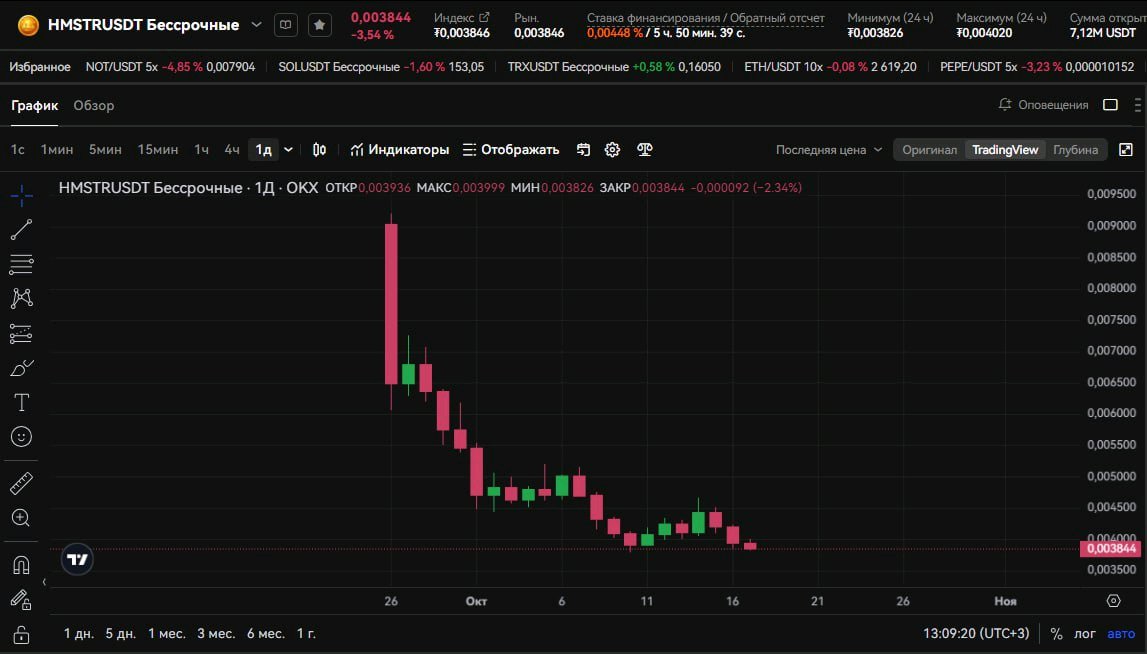Image resolution: width=1147 pixels, height=654 pixels.
Task: Toggle авто auto scale
Action: point(1121,634)
